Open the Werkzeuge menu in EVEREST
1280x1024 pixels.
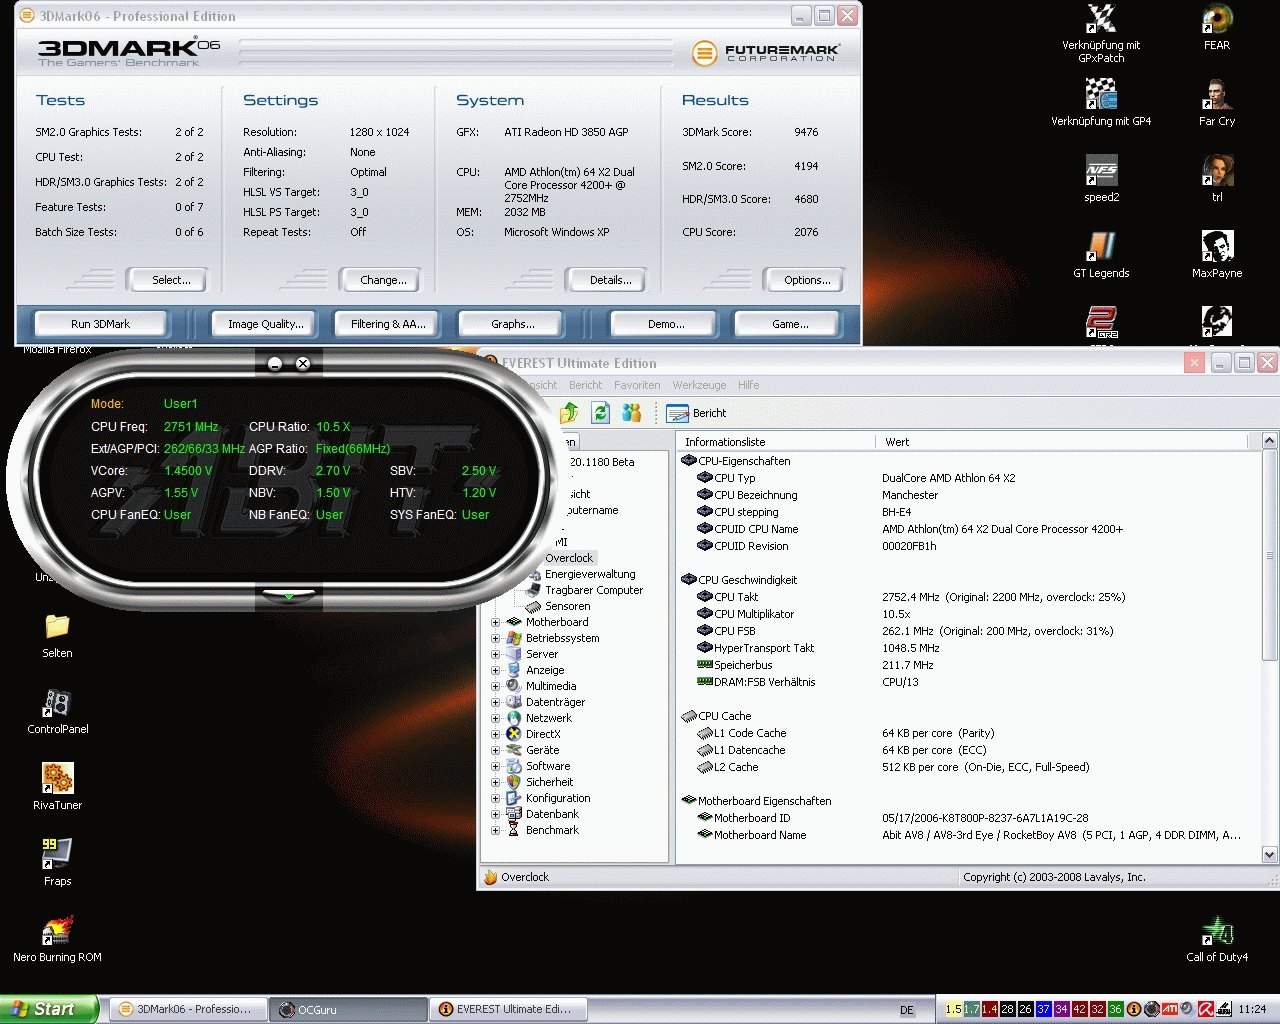point(699,385)
